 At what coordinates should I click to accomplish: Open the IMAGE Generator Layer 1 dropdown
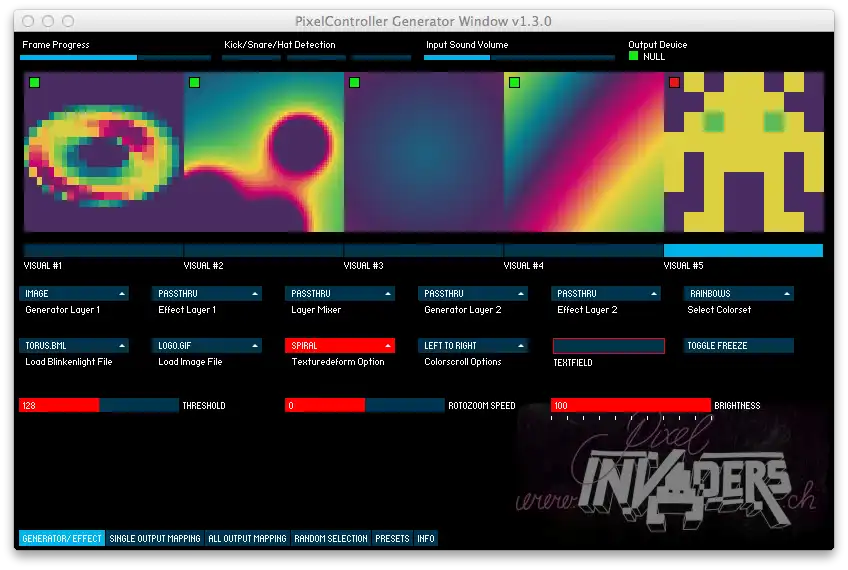click(74, 294)
